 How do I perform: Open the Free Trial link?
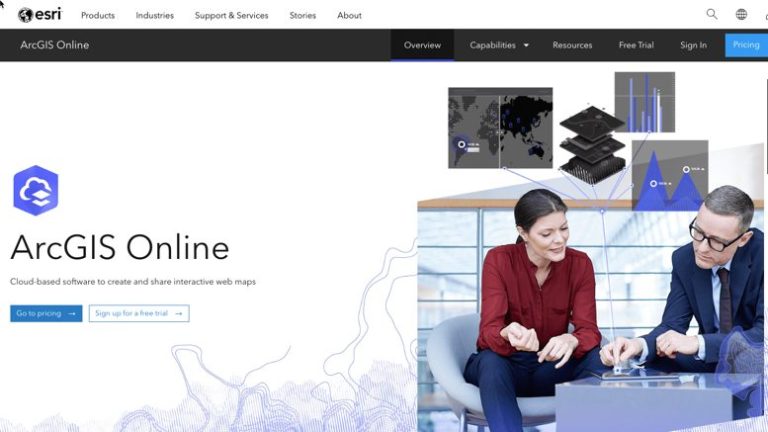point(636,45)
